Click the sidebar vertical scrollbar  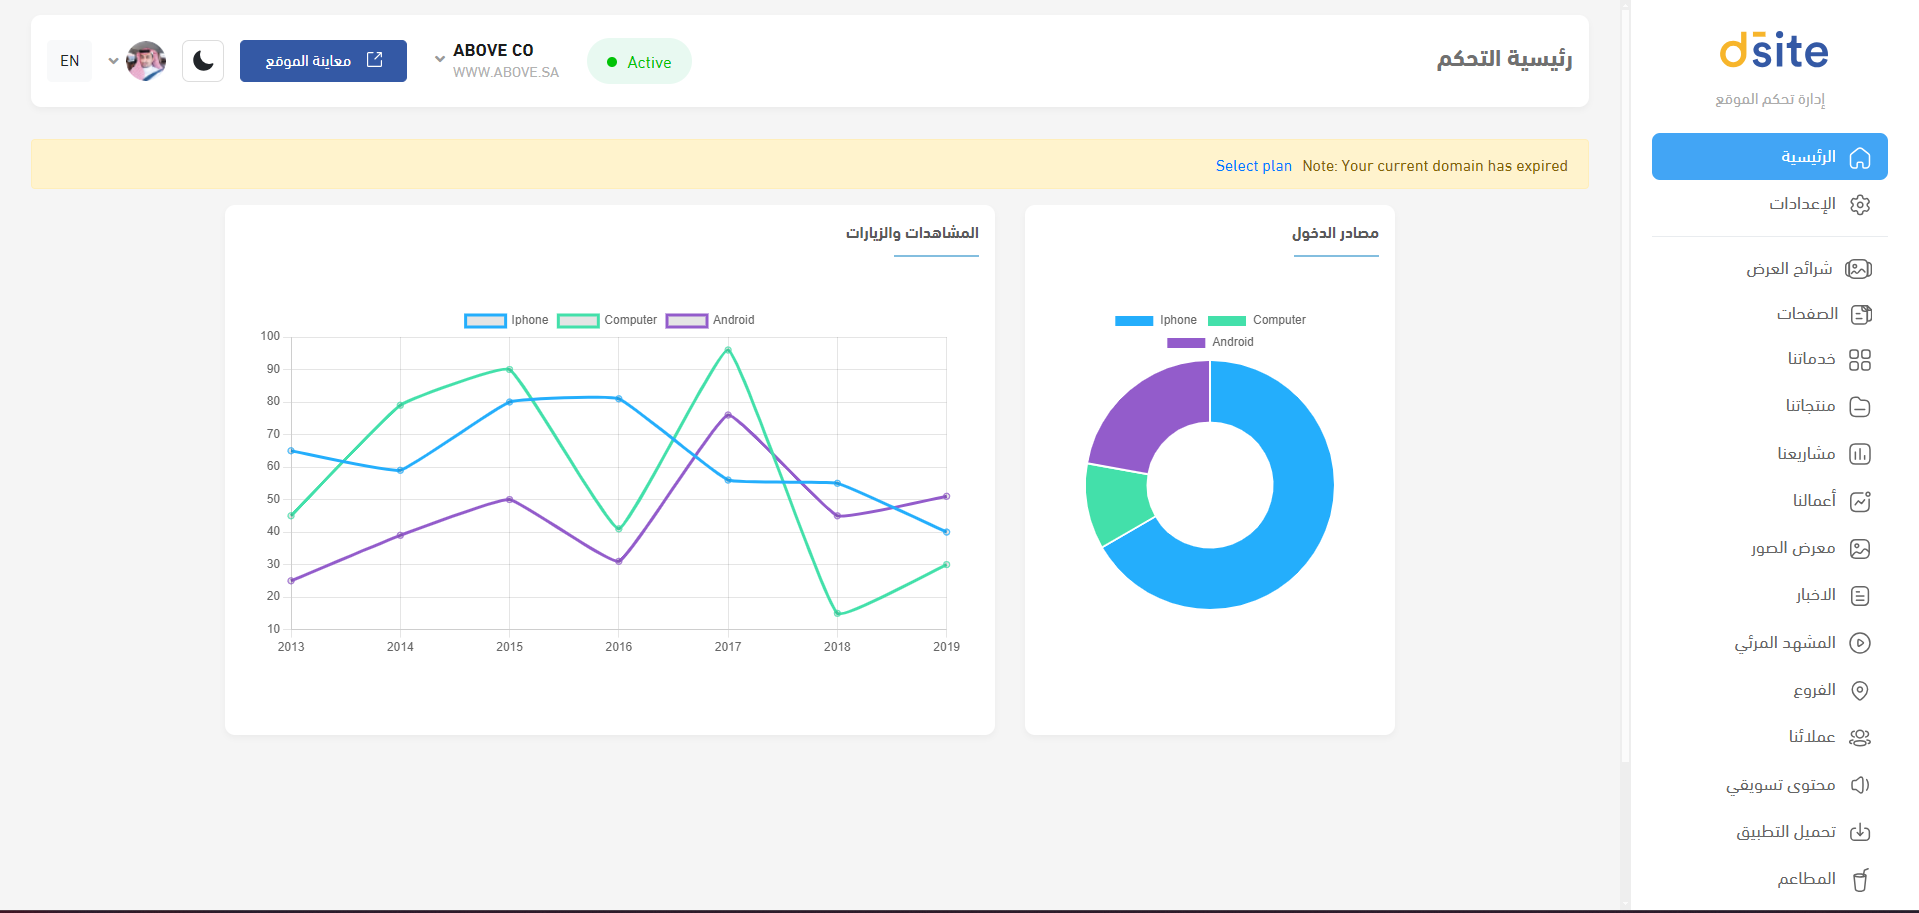pyautogui.click(x=1625, y=385)
